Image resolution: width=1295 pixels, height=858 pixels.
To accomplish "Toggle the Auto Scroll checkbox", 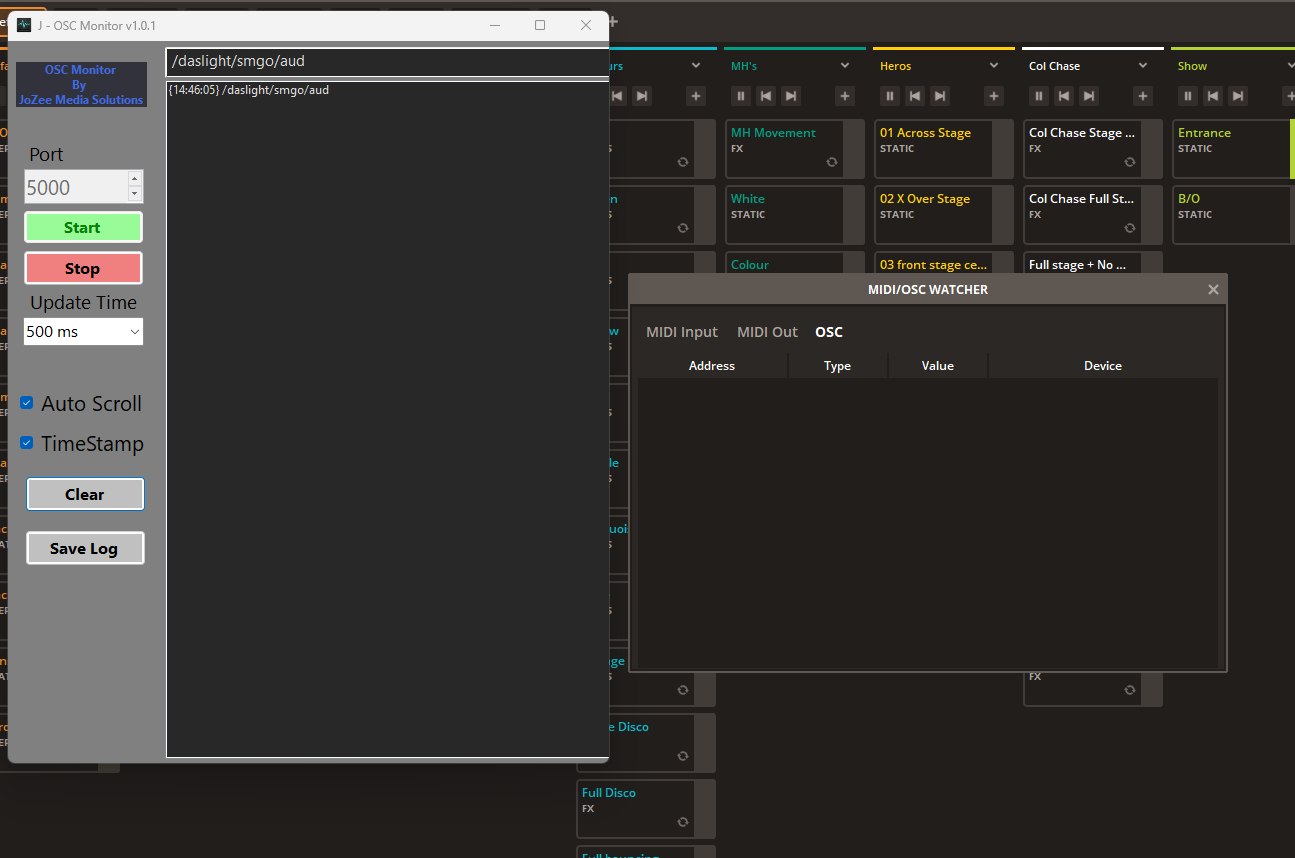I will (27, 403).
